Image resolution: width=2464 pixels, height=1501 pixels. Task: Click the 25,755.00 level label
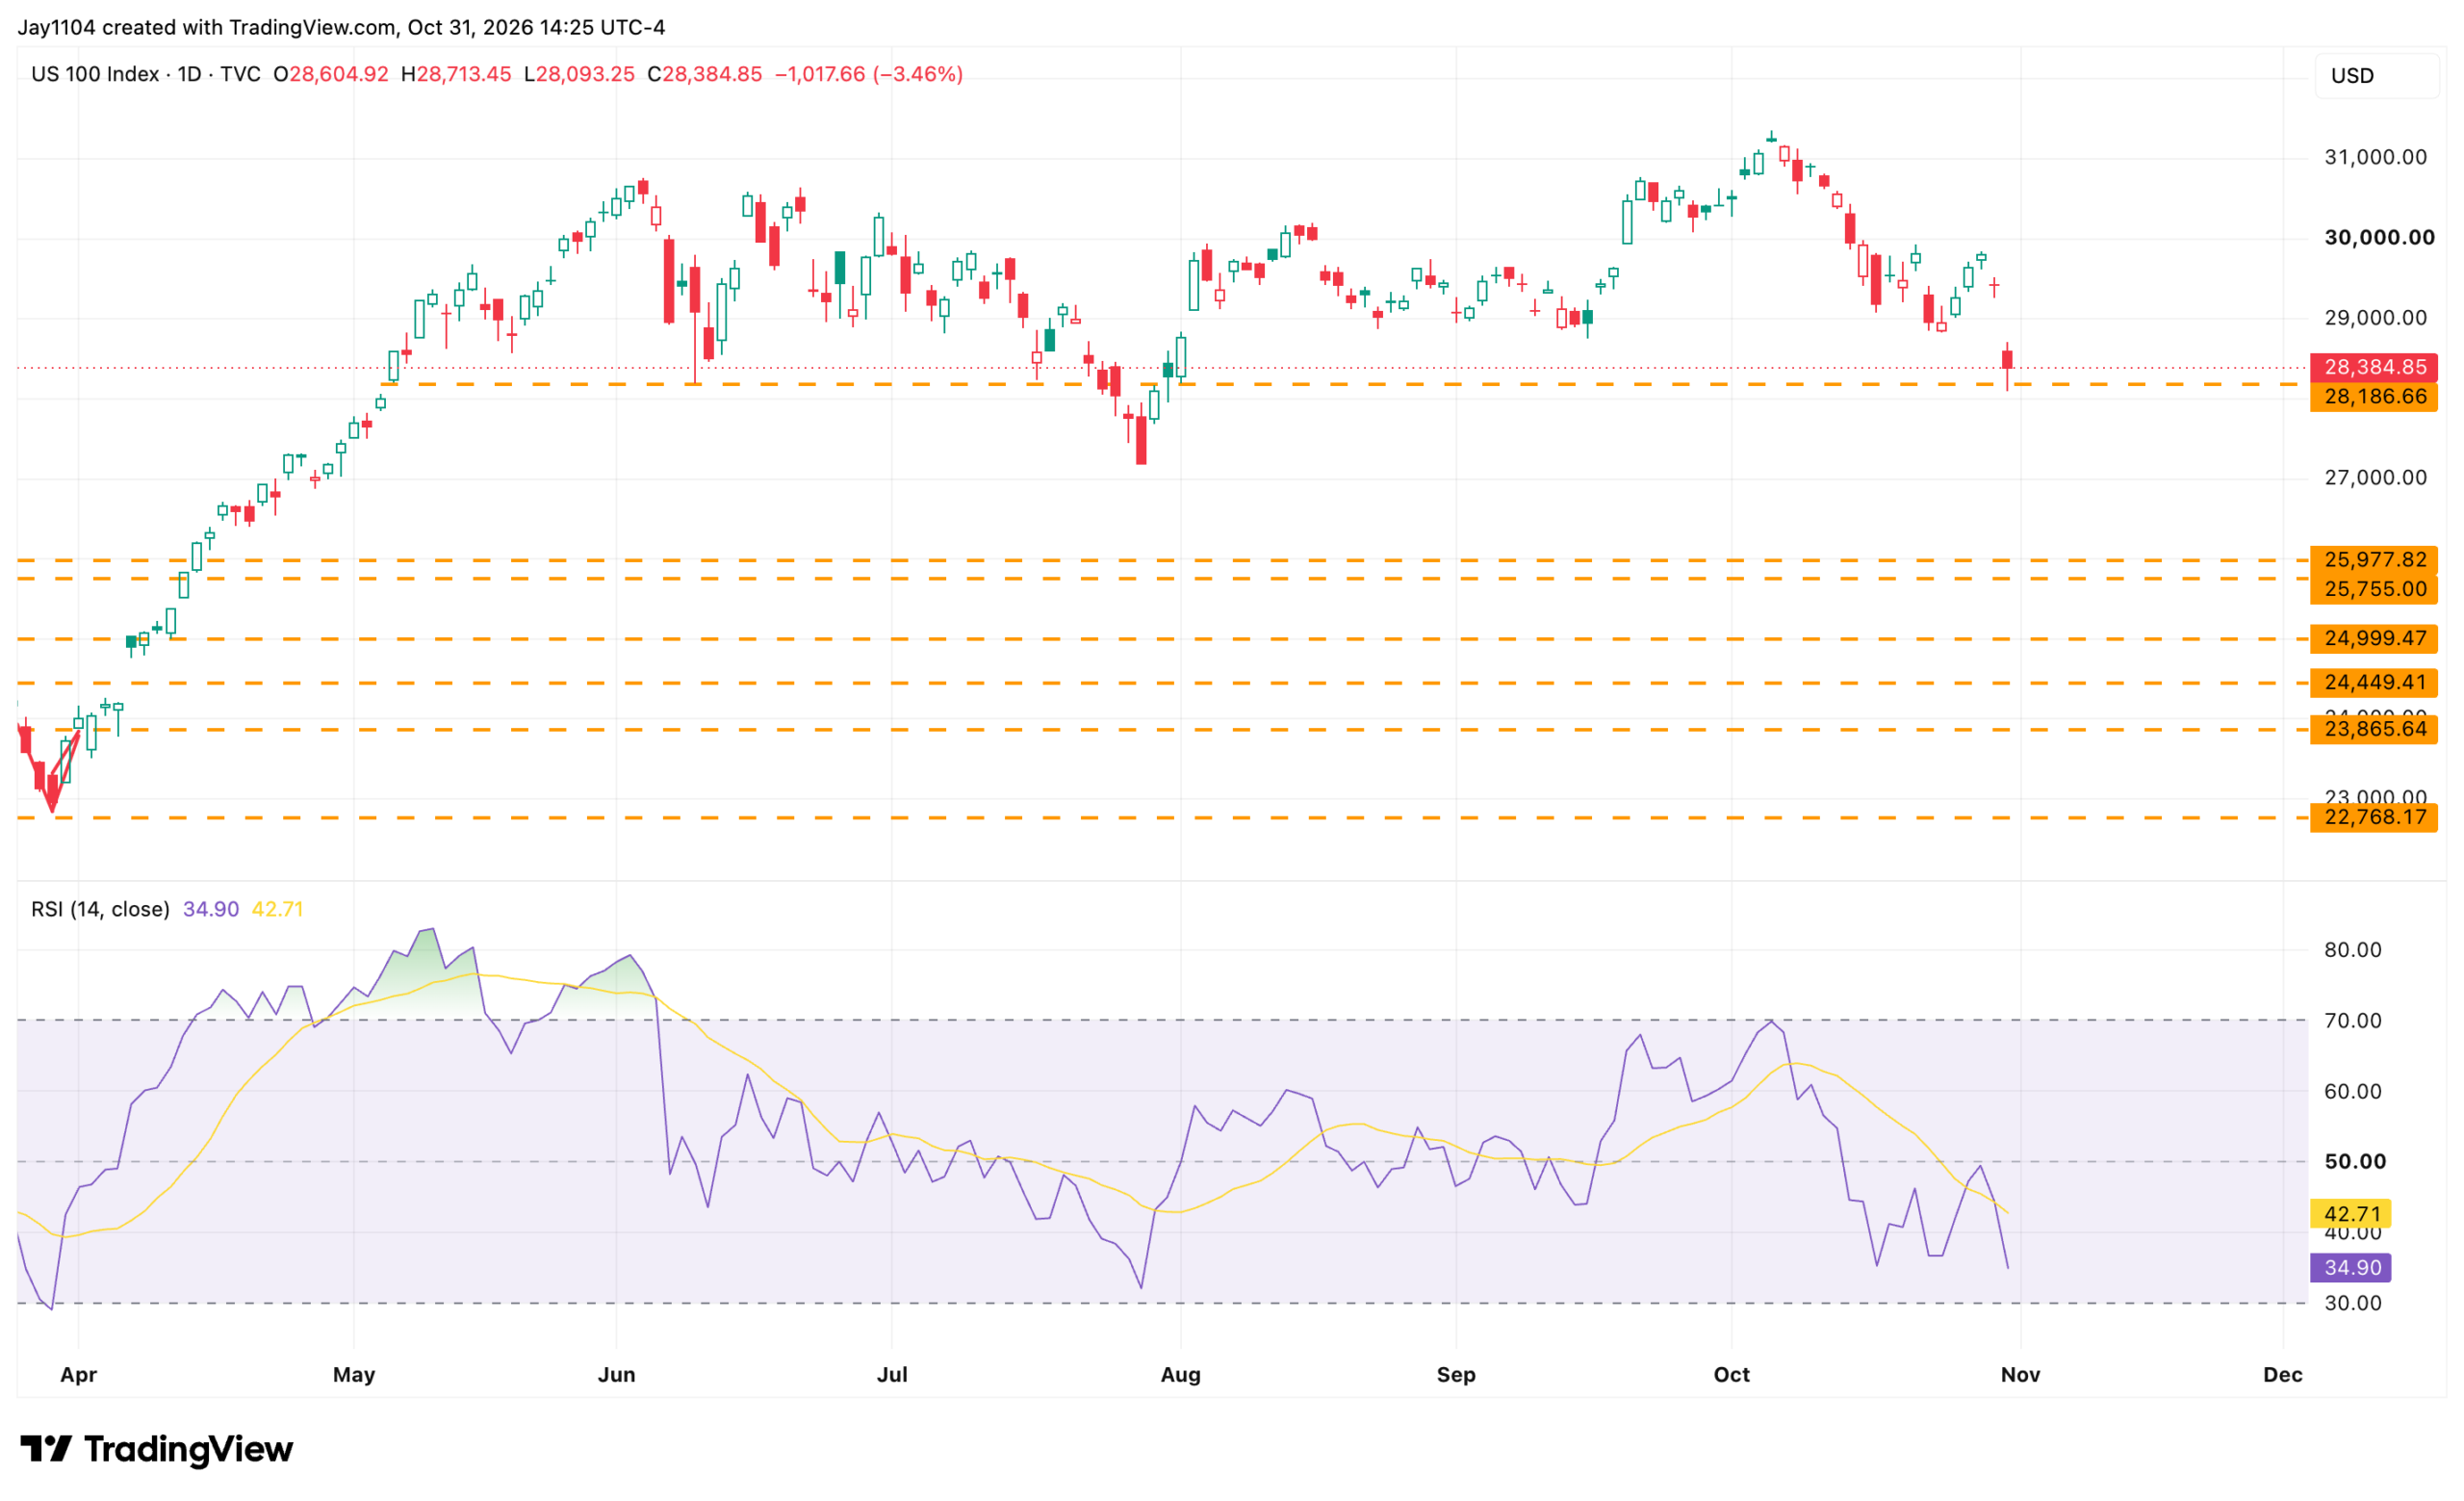(2374, 589)
